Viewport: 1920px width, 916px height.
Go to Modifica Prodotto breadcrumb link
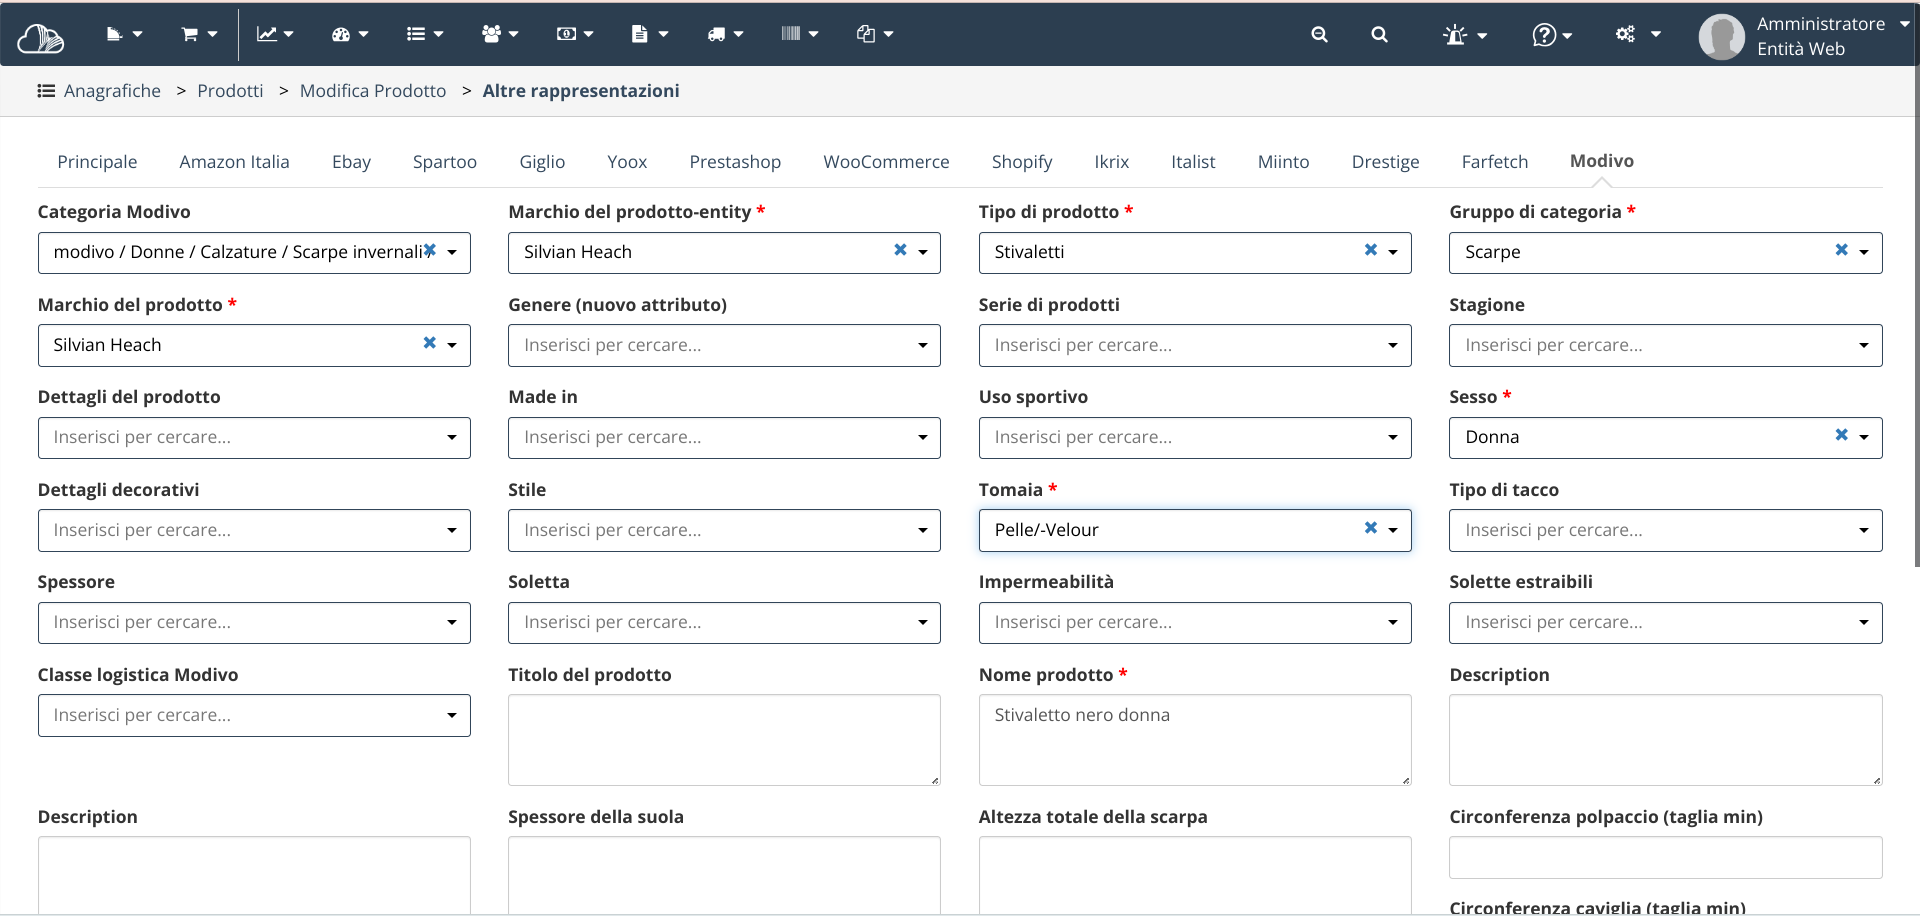point(373,91)
